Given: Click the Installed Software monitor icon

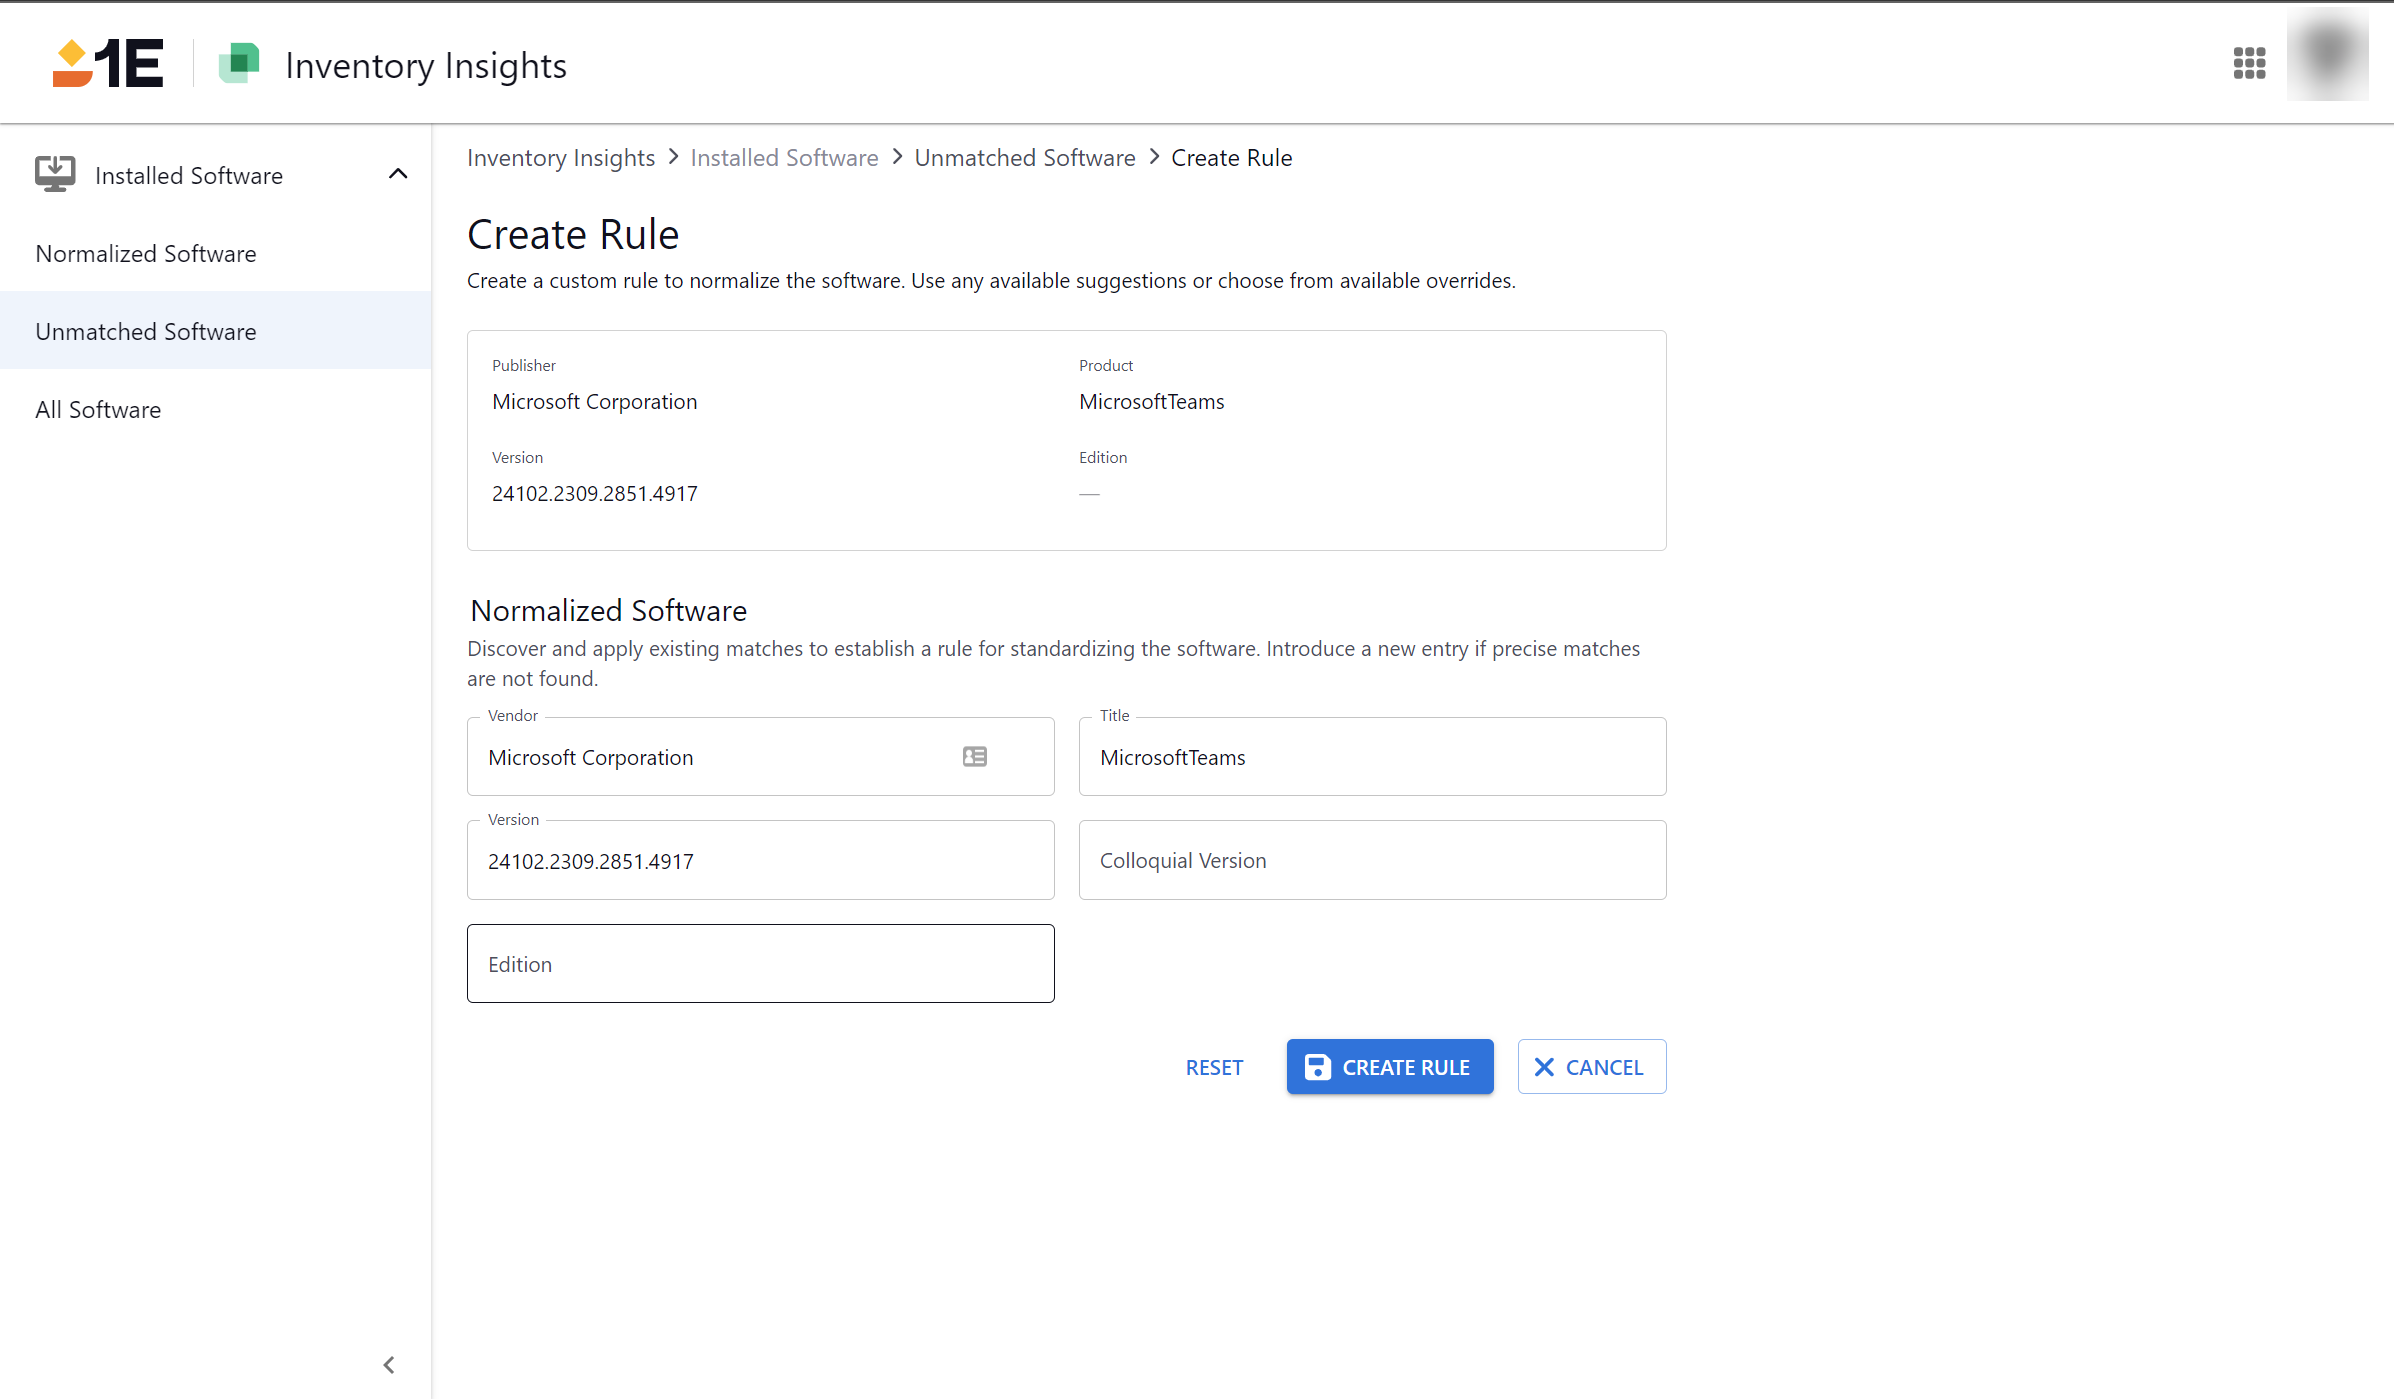Looking at the screenshot, I should coord(55,174).
